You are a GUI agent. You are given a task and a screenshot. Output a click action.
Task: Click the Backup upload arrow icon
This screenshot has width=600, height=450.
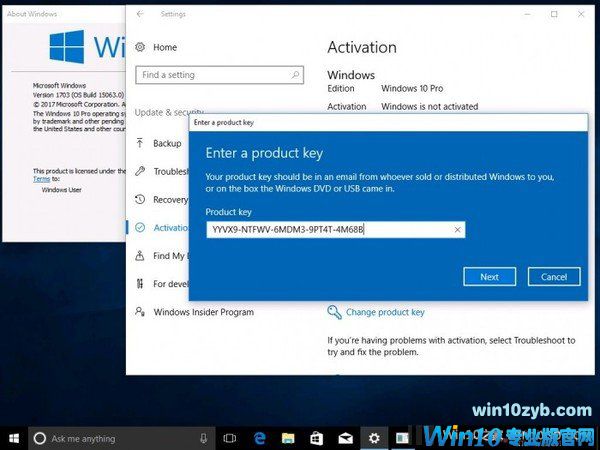140,143
